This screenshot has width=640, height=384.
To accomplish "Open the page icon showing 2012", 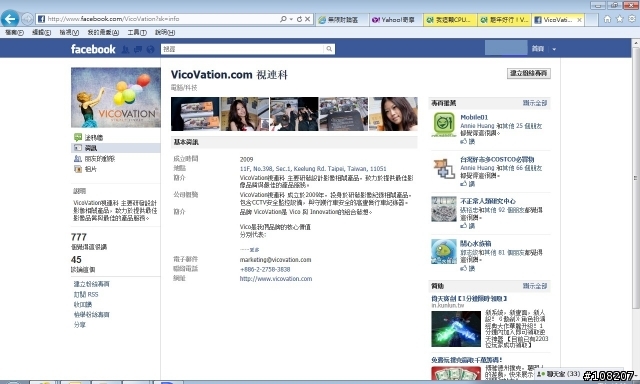I will point(444,209).
